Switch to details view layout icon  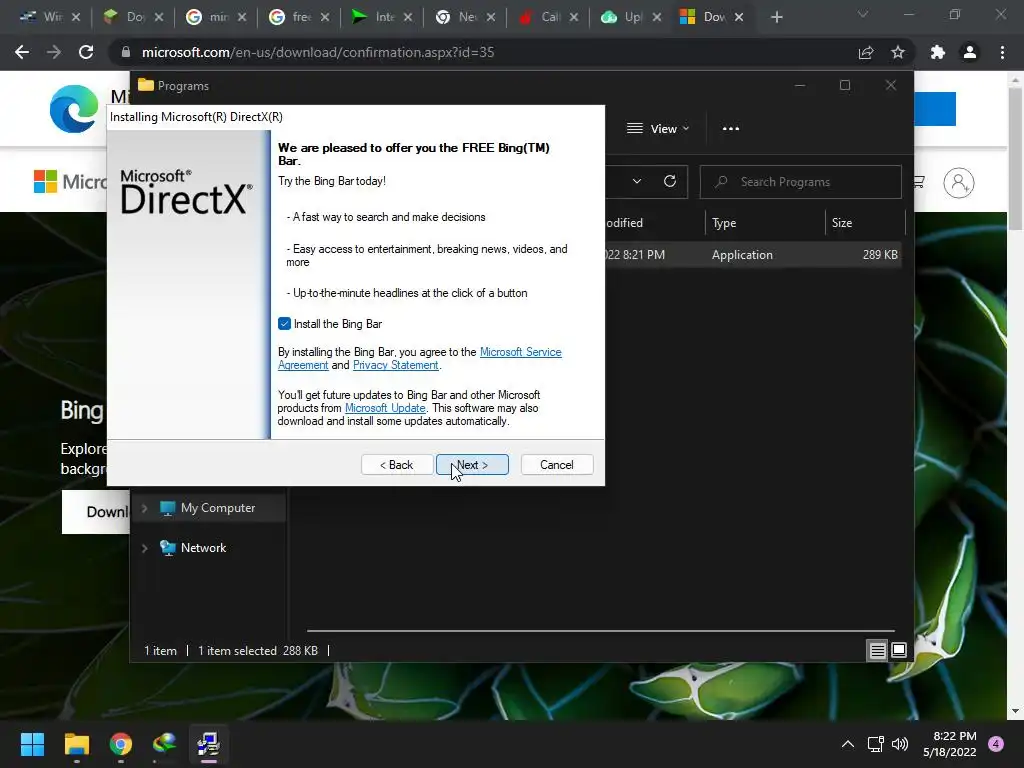[878, 650]
